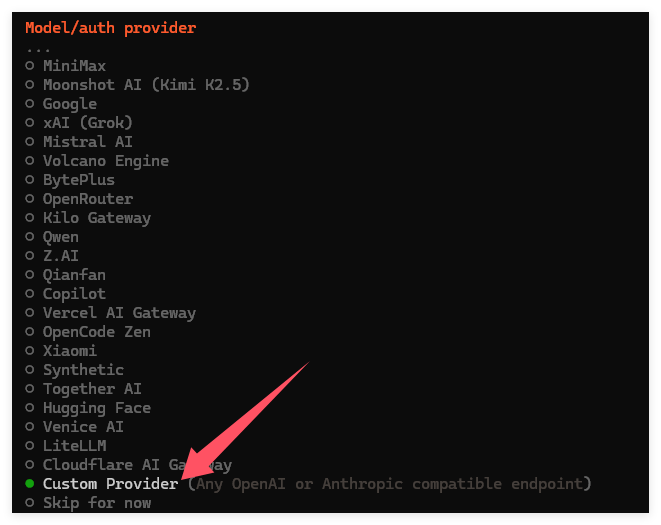
Task: Select the highlighted Custom Provider option
Action: click(x=110, y=484)
